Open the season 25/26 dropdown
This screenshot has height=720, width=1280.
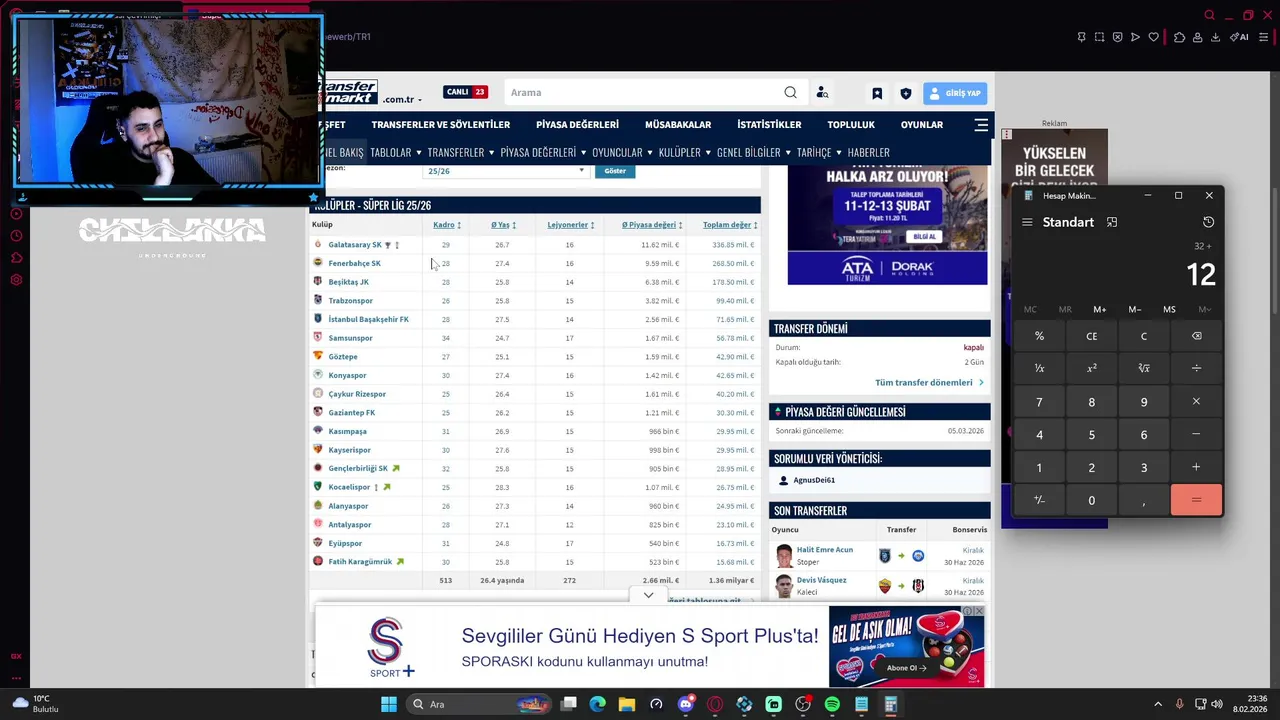click(505, 171)
